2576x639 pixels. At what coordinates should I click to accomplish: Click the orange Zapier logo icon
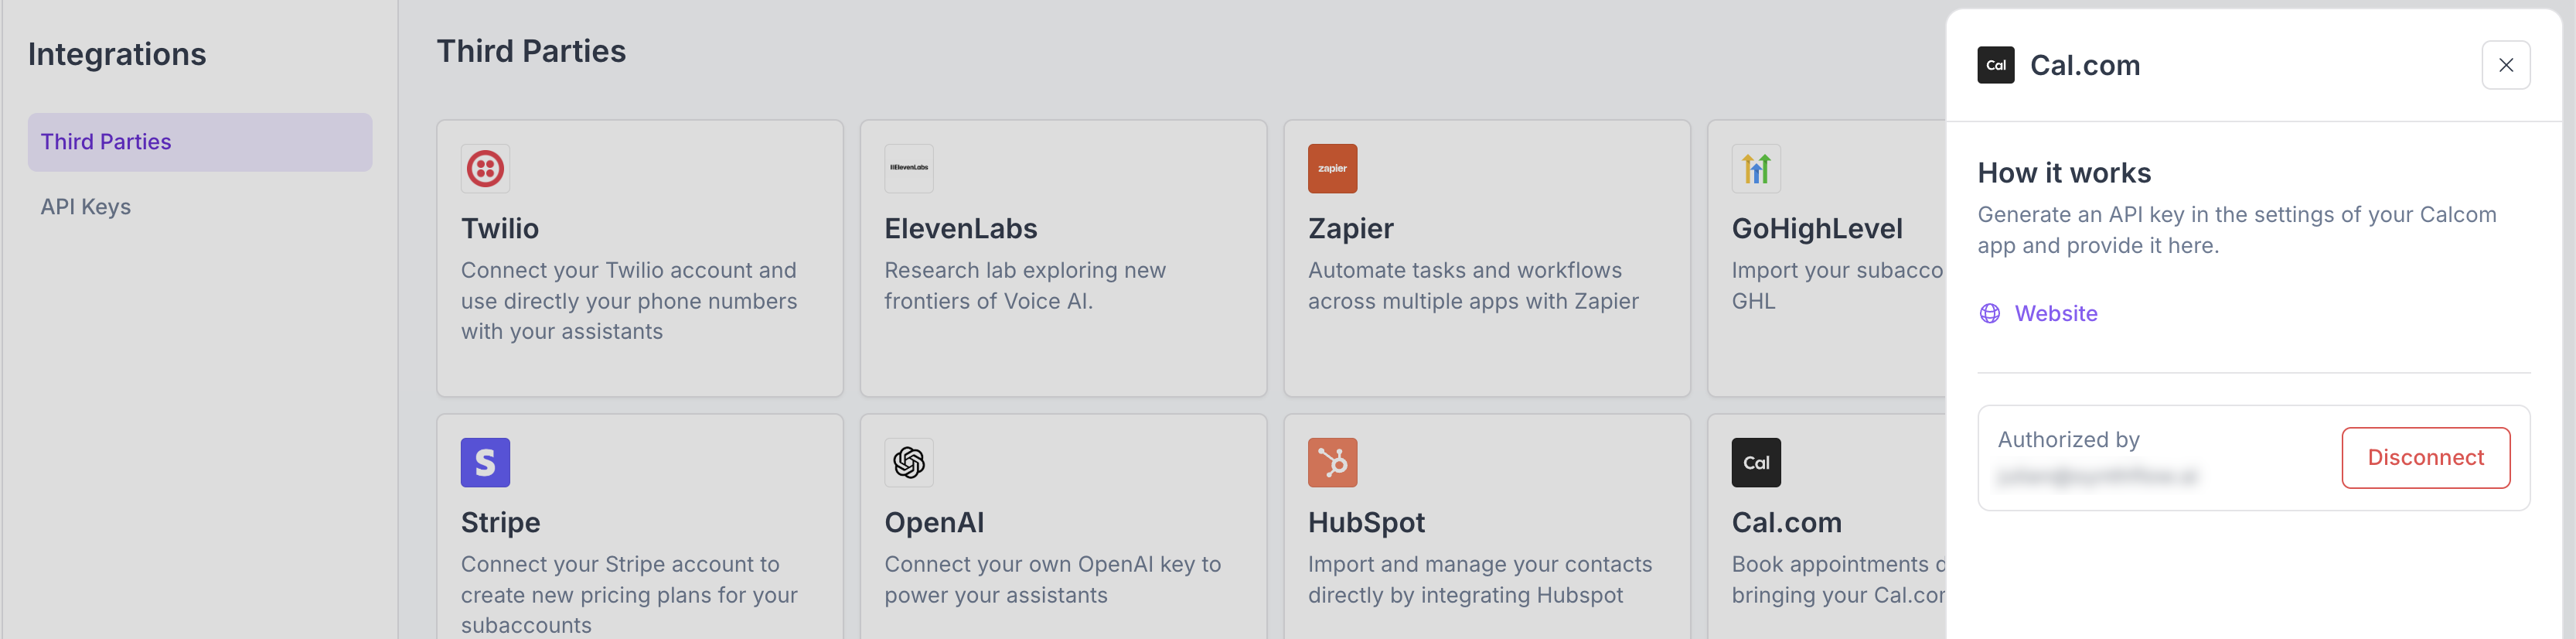(x=1332, y=168)
